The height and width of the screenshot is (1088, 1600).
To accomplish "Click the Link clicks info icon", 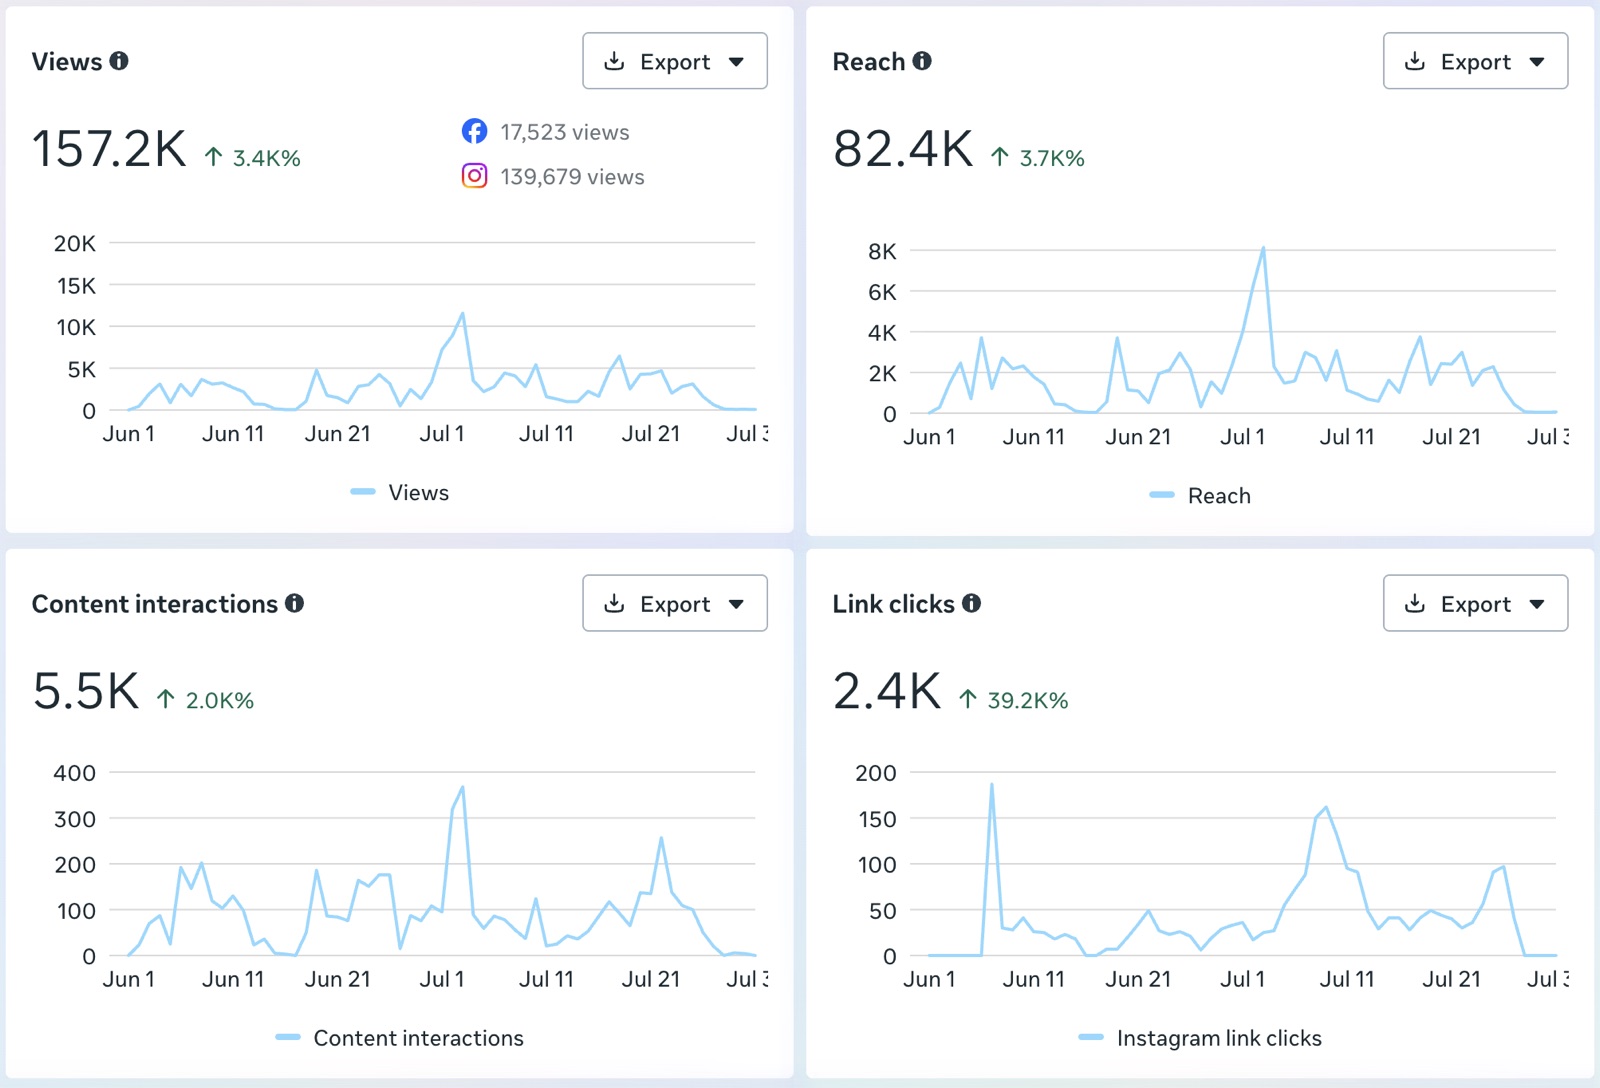I will click(x=971, y=603).
